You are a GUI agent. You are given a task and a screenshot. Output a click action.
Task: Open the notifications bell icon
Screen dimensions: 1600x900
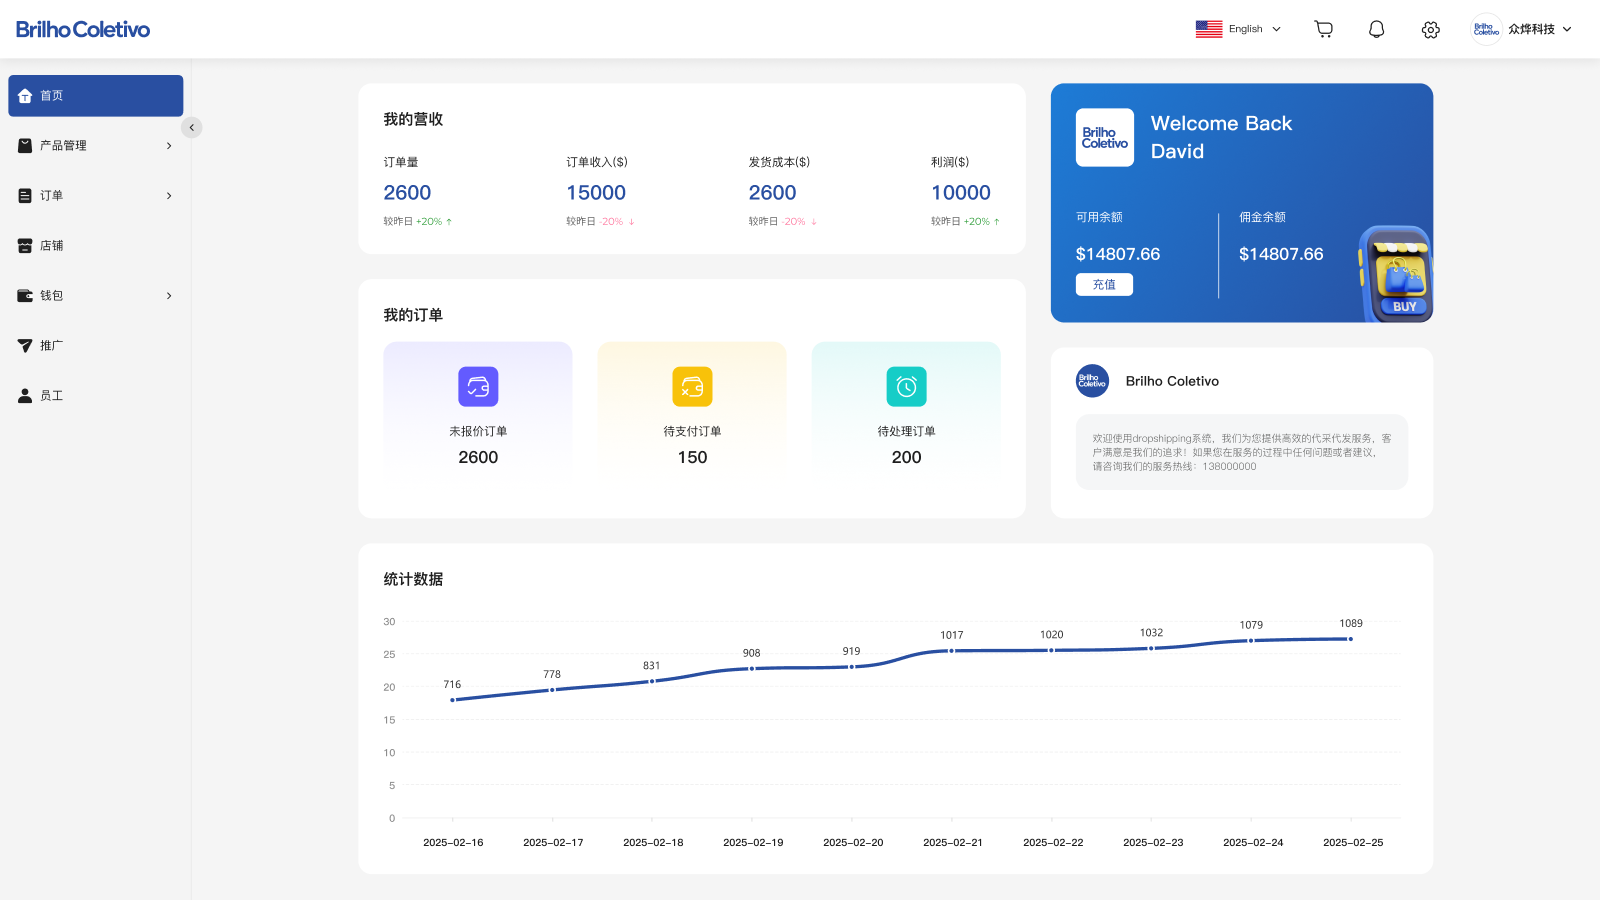(x=1377, y=29)
